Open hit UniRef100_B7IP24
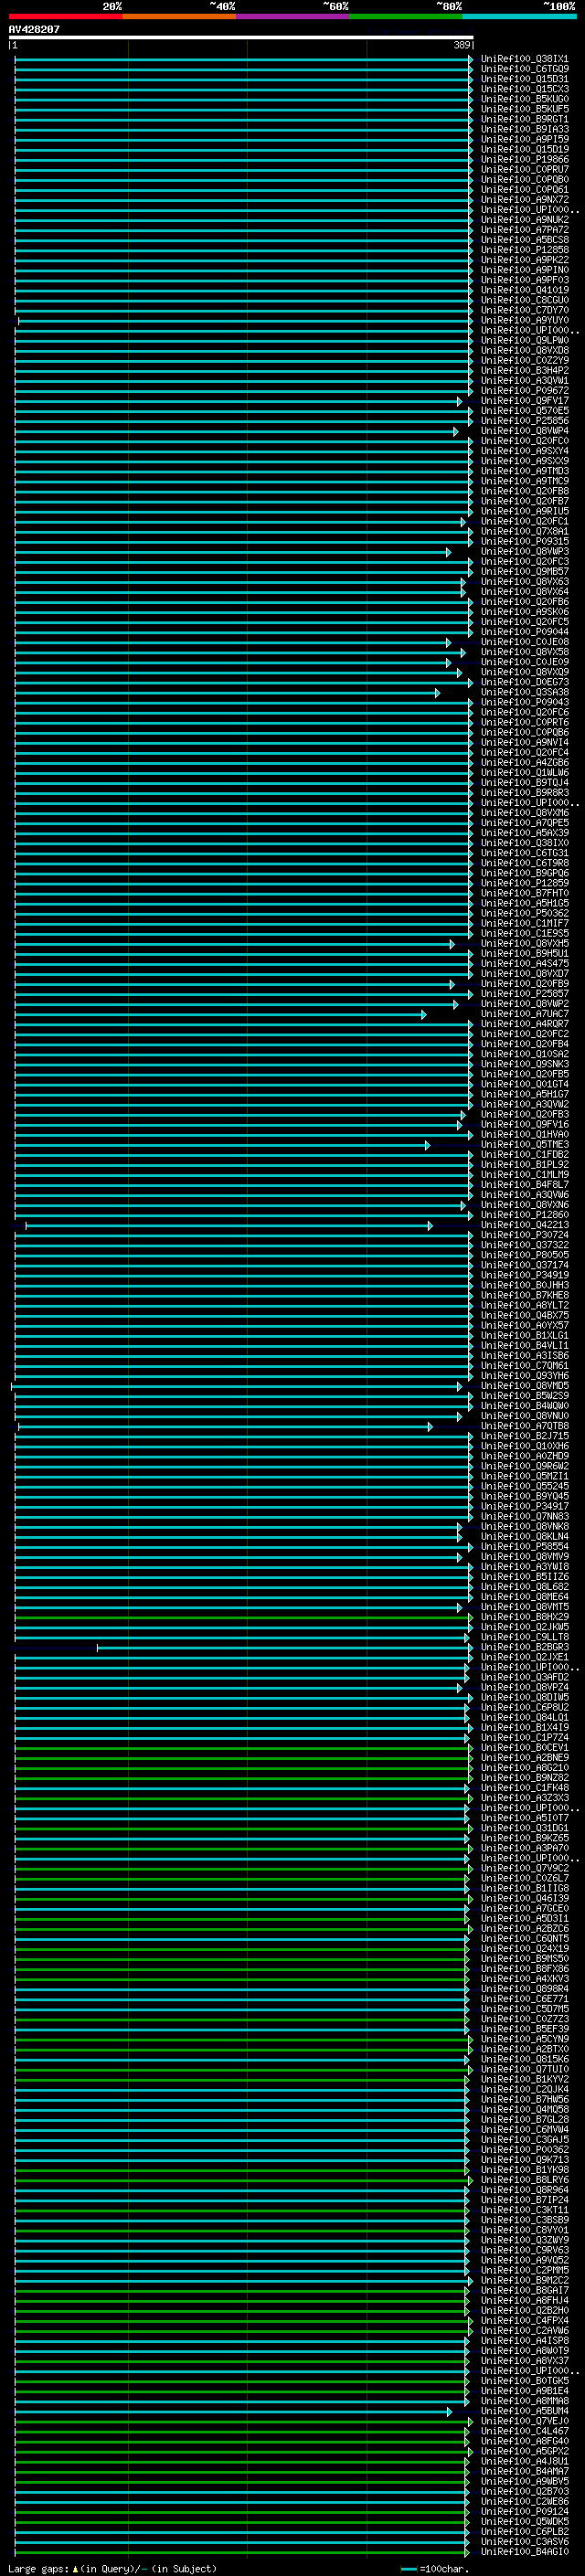This screenshot has height=2576, width=585. click(x=524, y=2200)
